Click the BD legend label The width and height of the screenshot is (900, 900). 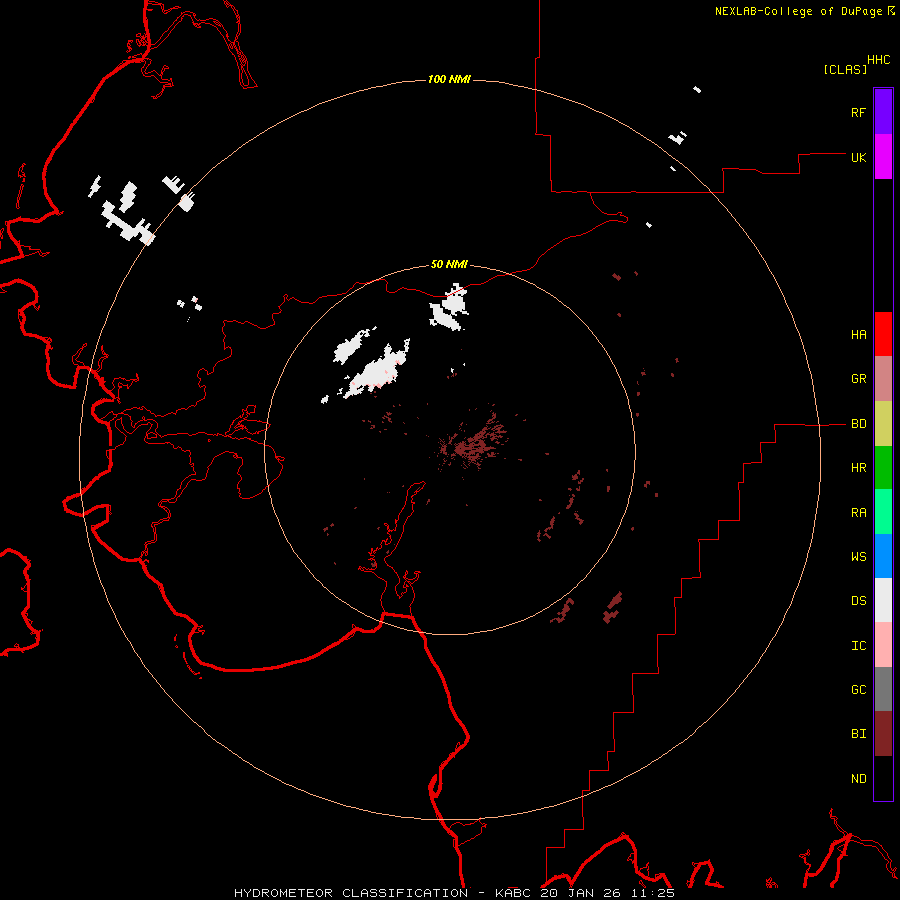click(x=858, y=424)
